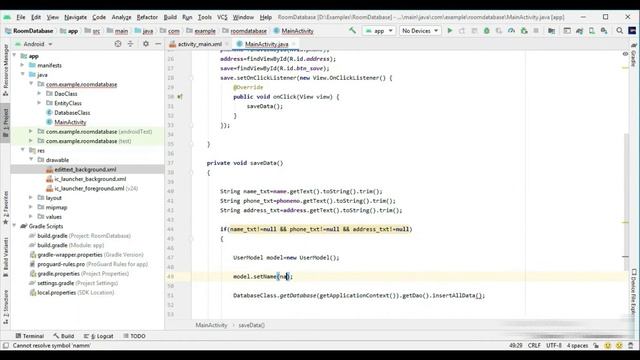The image size is (640, 360).
Task: Collapse the app module tree node
Action: tap(15, 56)
